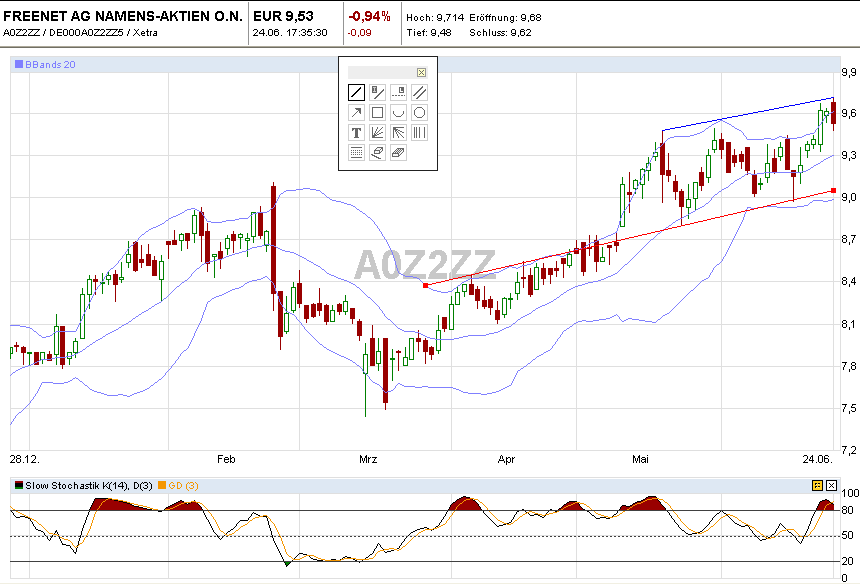This screenshot has width=860, height=585.
Task: Select the text annotation tool
Action: 357,133
